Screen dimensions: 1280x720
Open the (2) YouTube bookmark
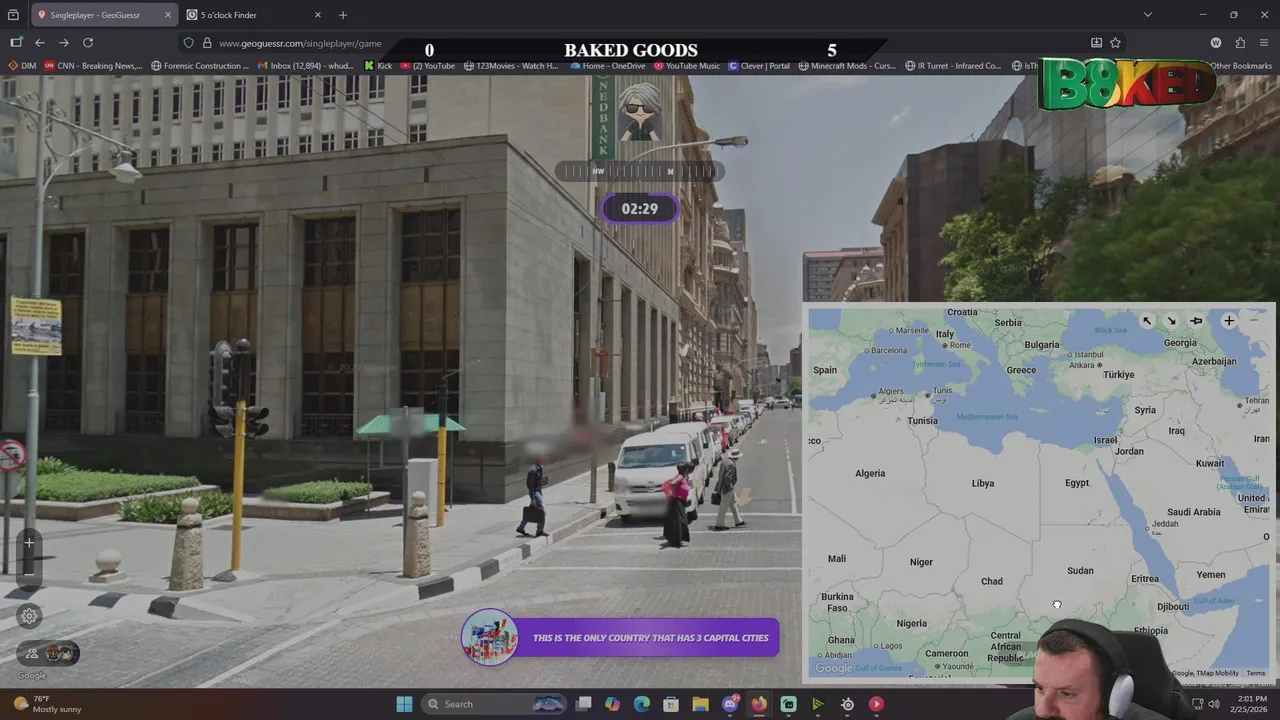pyautogui.click(x=427, y=66)
